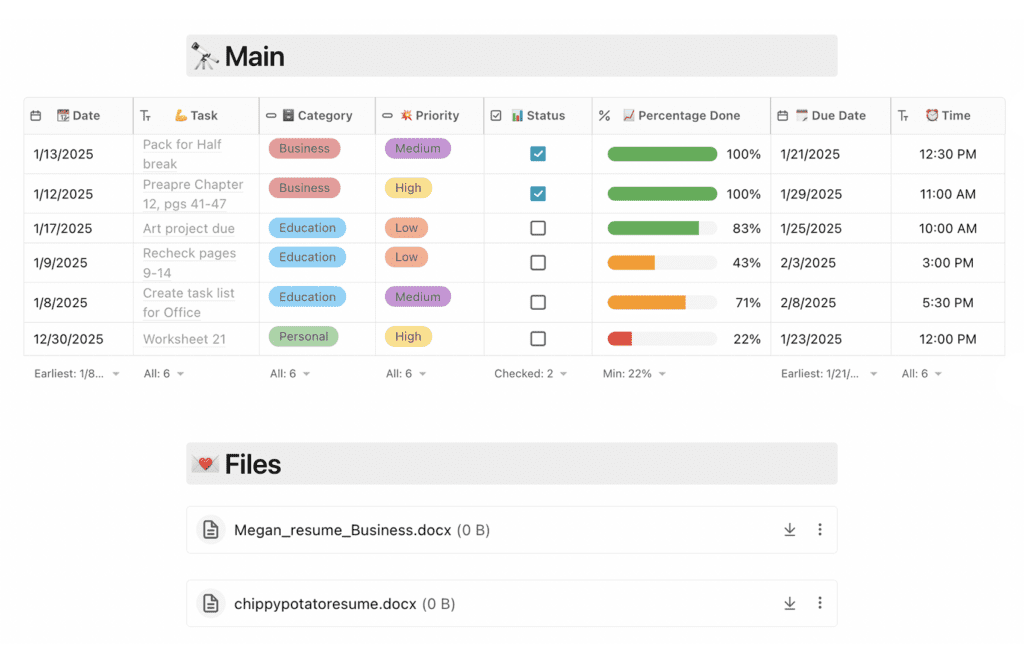Screen dimensions: 1024x663
Task: Check the status box for Worksheet 21
Action: pyautogui.click(x=538, y=339)
